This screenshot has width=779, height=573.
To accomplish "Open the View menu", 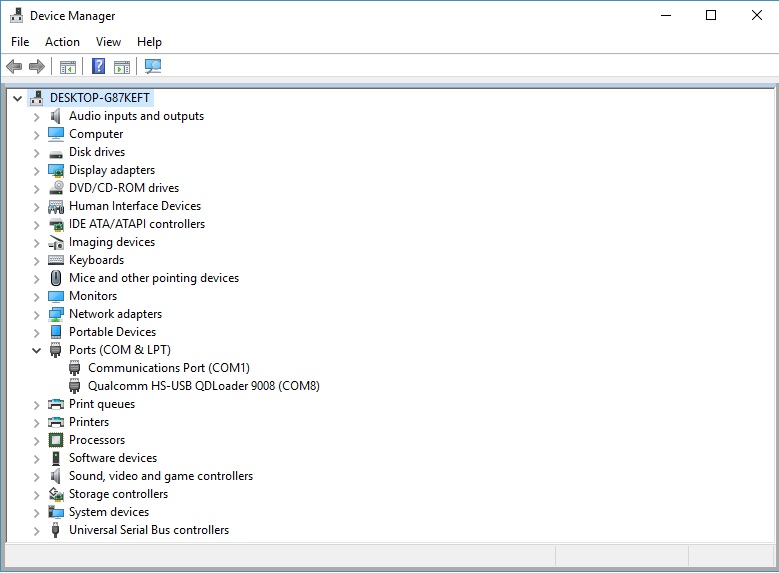I will pos(108,42).
